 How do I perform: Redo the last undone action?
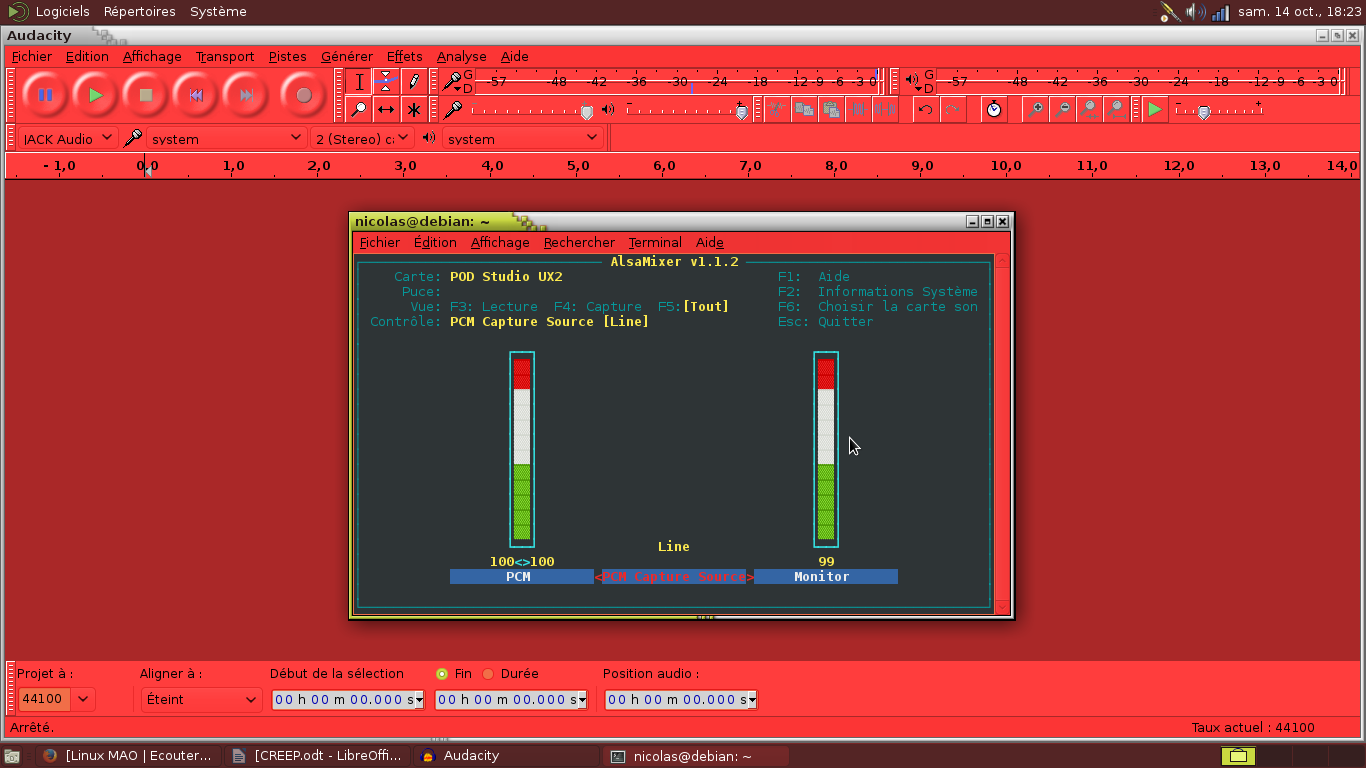pos(953,109)
